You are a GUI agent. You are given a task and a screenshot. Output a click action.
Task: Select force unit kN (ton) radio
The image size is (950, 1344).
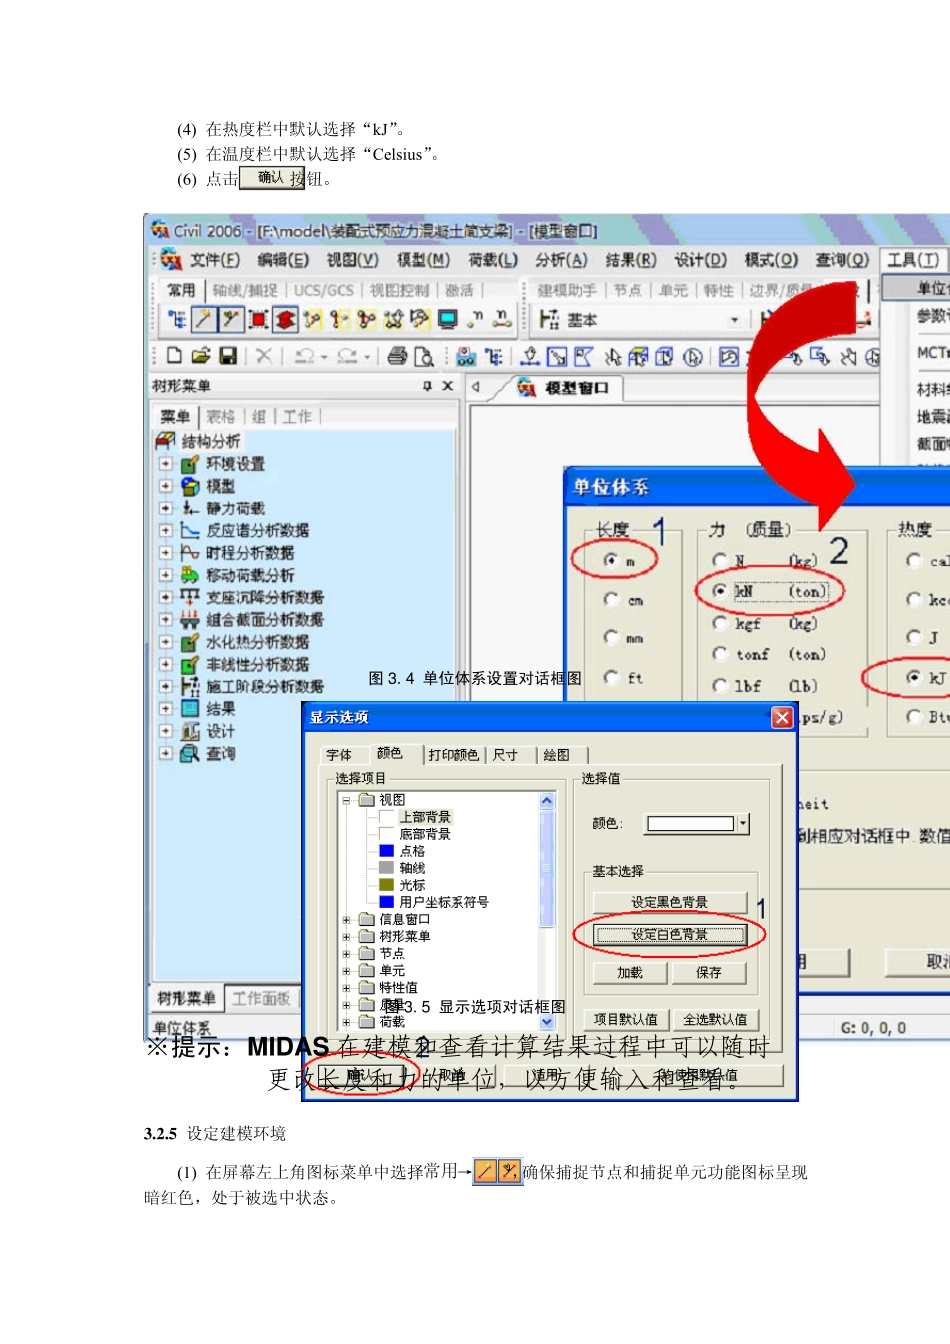click(x=719, y=591)
